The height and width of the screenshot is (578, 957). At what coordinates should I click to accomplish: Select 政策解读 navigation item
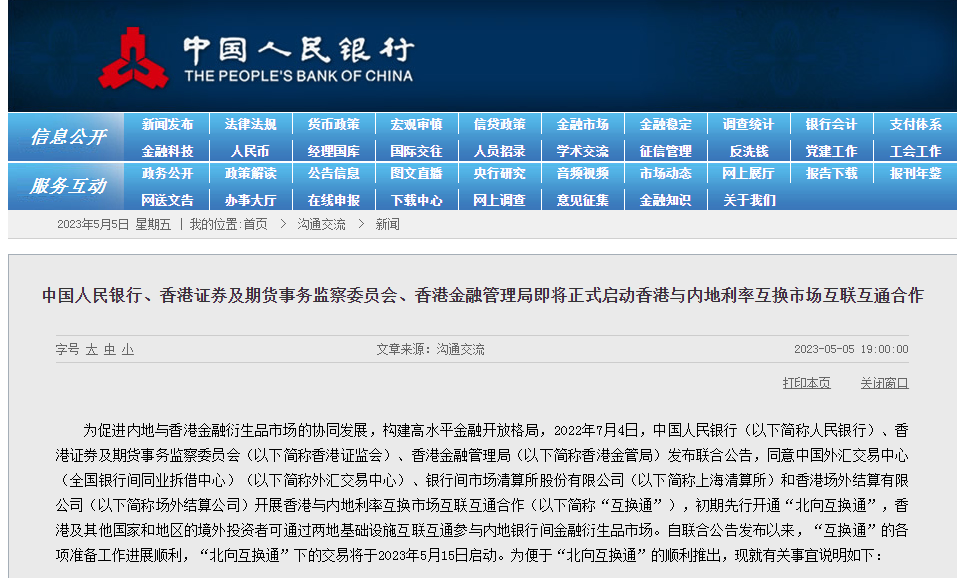pos(250,173)
